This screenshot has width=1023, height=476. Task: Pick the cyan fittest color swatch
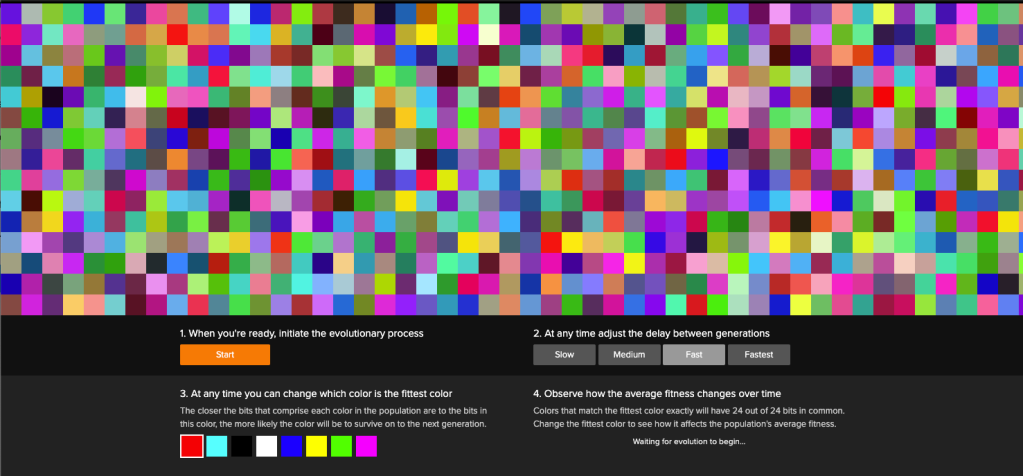coord(216,446)
